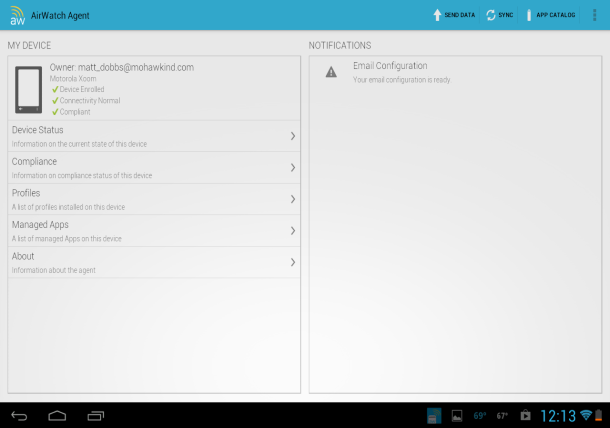Viewport: 610px width, 428px height.
Task: Tap the warning triangle notification icon
Action: 331,72
